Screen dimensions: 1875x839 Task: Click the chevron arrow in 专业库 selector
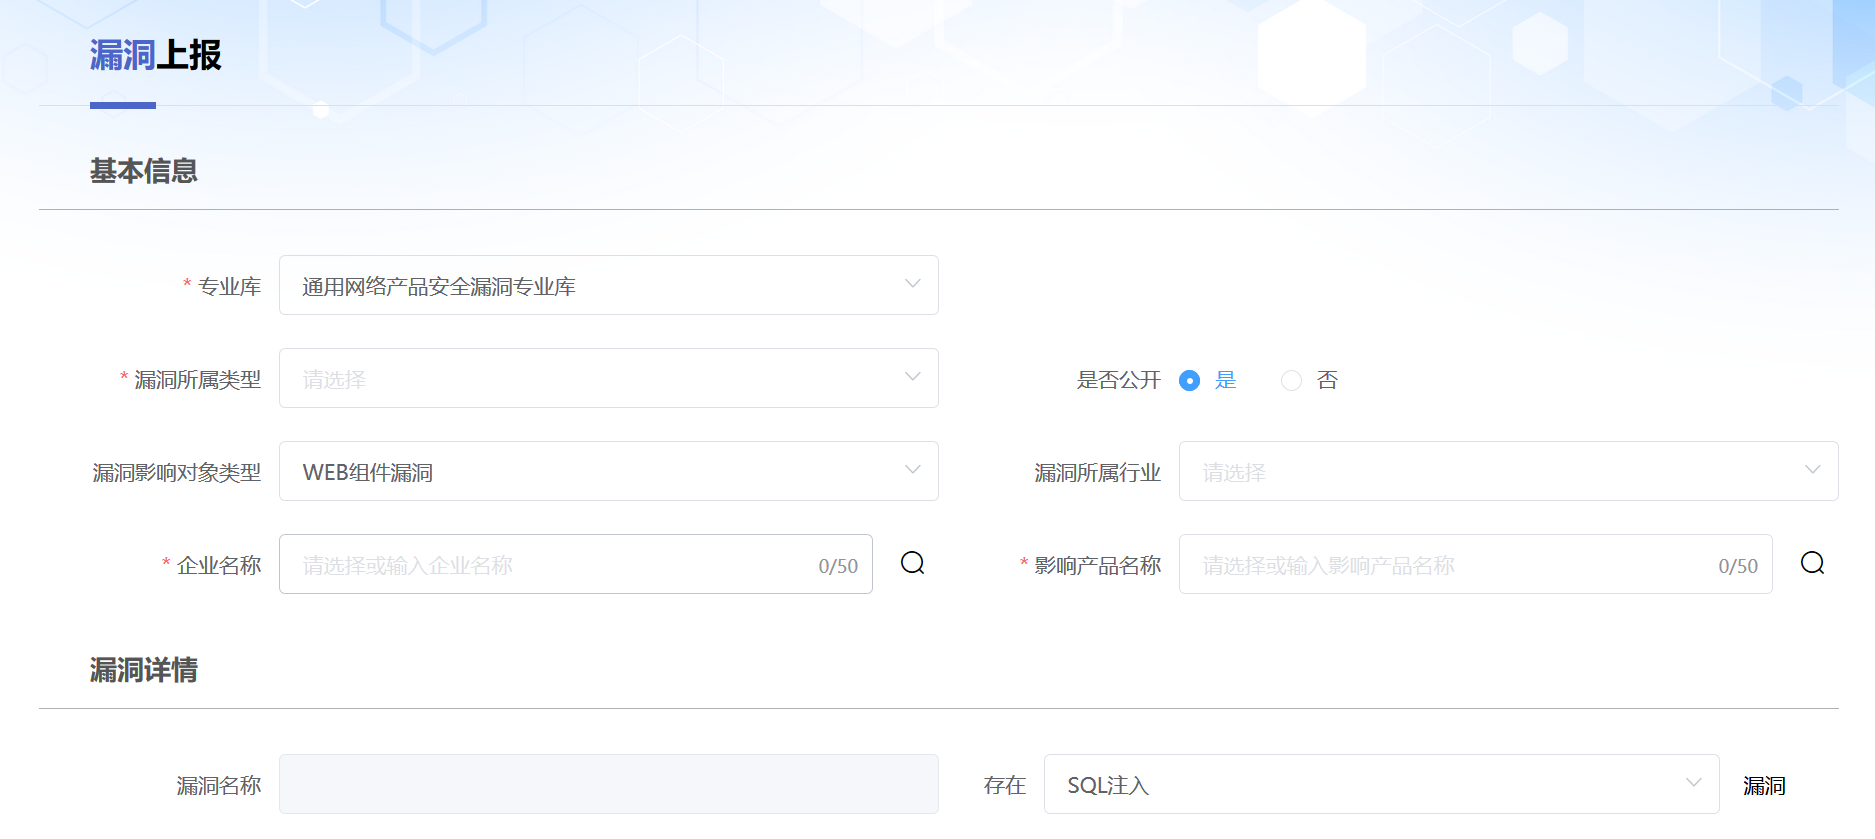(912, 284)
